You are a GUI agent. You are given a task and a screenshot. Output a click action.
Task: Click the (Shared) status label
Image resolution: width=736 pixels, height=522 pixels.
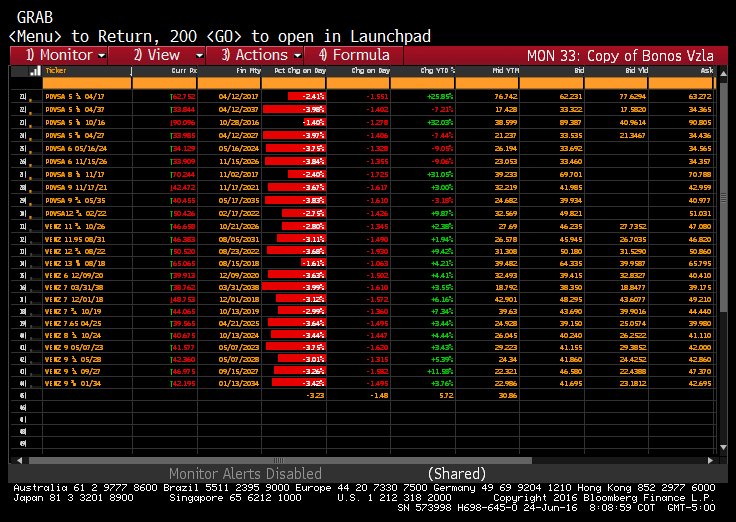(x=457, y=473)
